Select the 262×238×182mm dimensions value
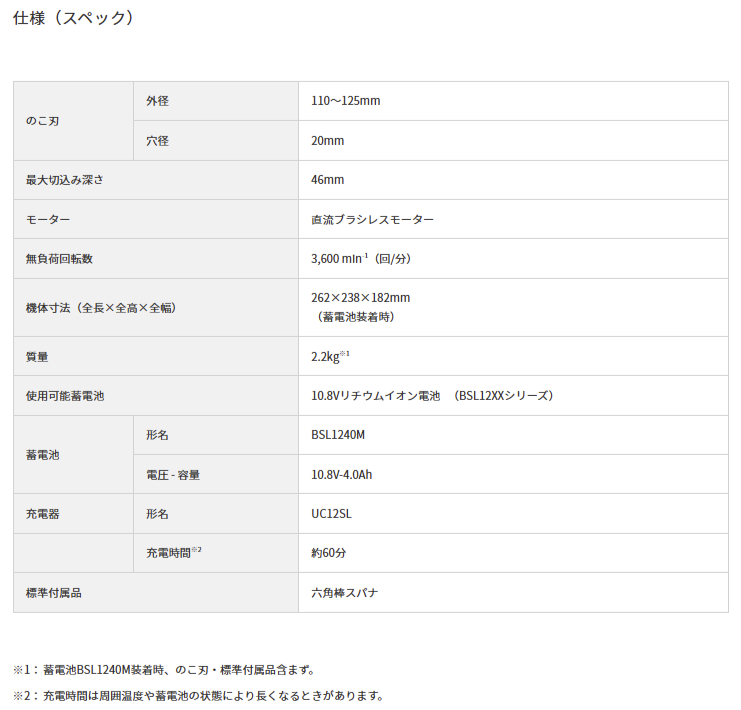Screen dimensions: 741x710 pyautogui.click(x=361, y=298)
